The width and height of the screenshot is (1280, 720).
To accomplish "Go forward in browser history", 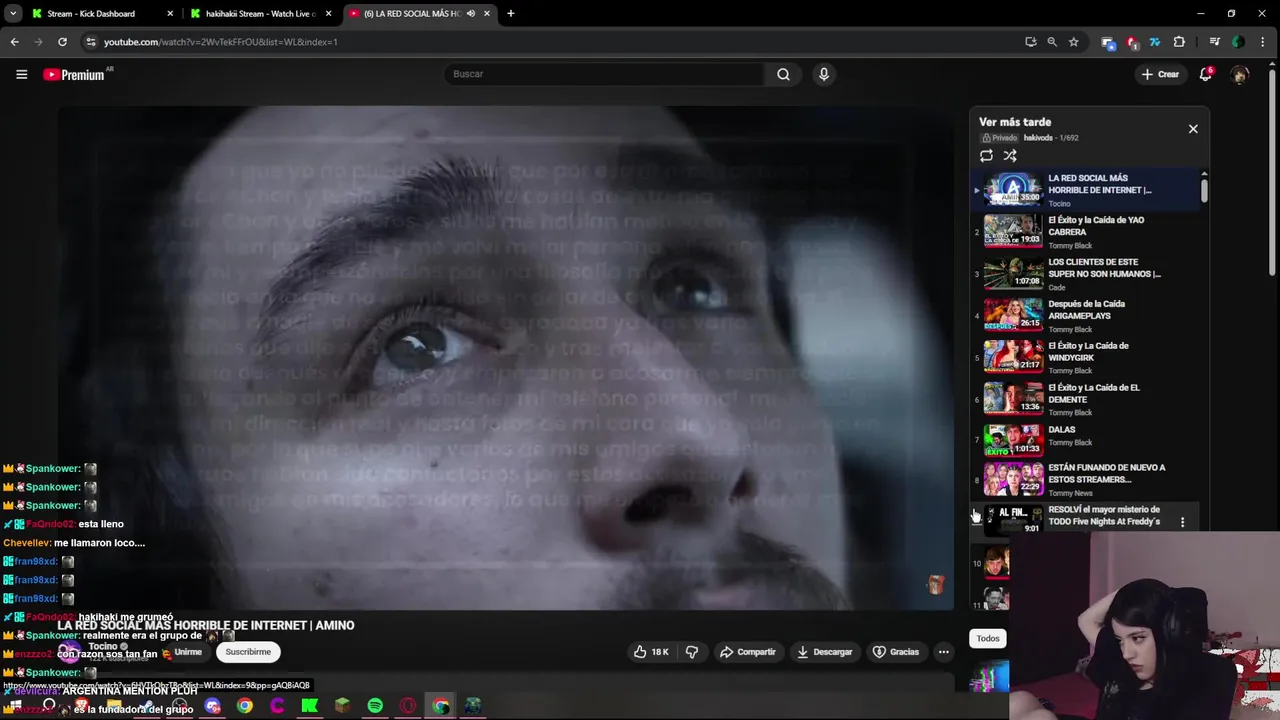I will 38,42.
